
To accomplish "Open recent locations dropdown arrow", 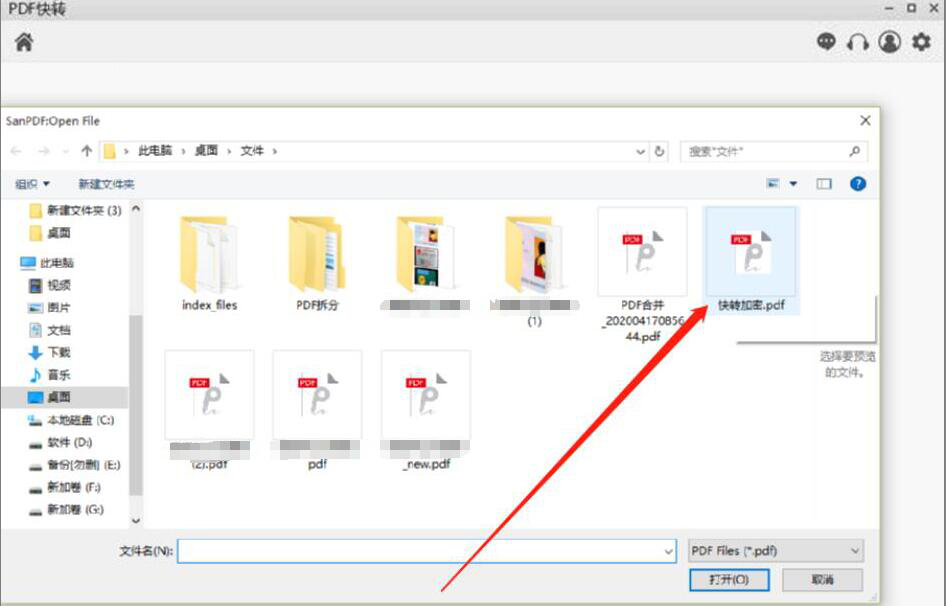I will point(65,151).
